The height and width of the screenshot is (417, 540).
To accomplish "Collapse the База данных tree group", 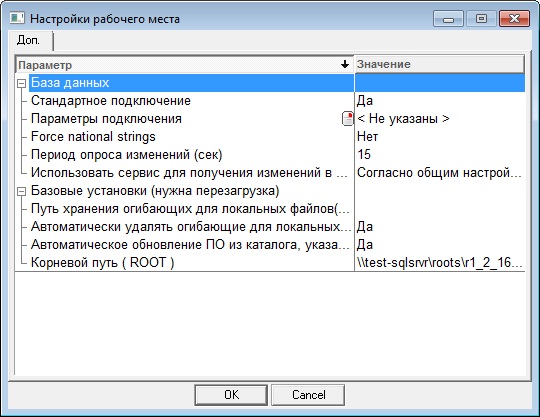I will coord(22,83).
